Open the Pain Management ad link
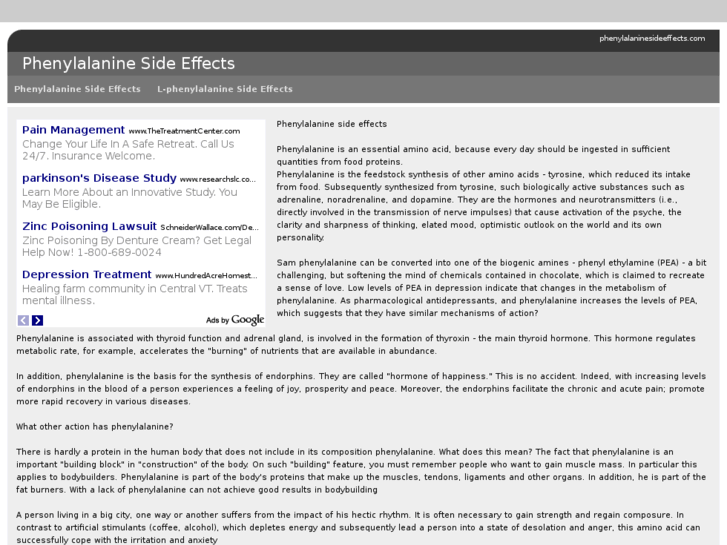This screenshot has width=727, height=545. pos(73,130)
